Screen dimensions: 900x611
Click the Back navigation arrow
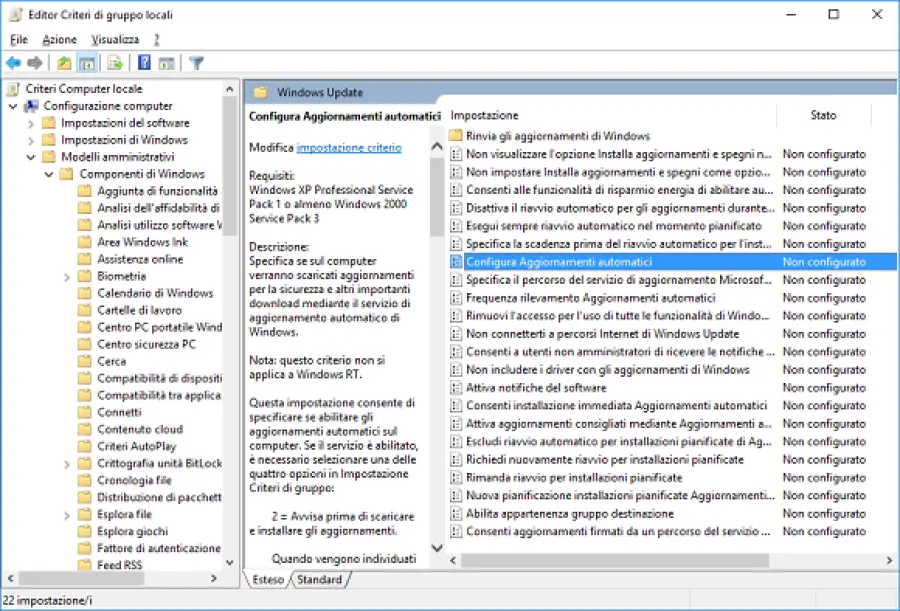11,62
